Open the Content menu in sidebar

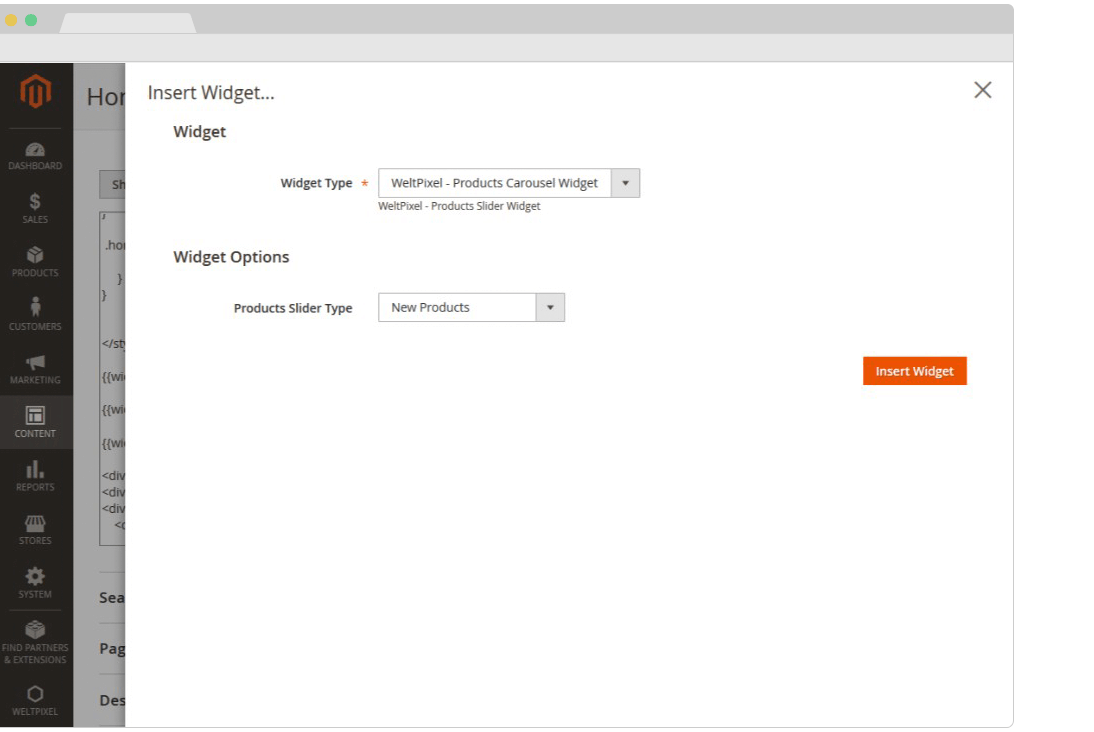pos(35,422)
